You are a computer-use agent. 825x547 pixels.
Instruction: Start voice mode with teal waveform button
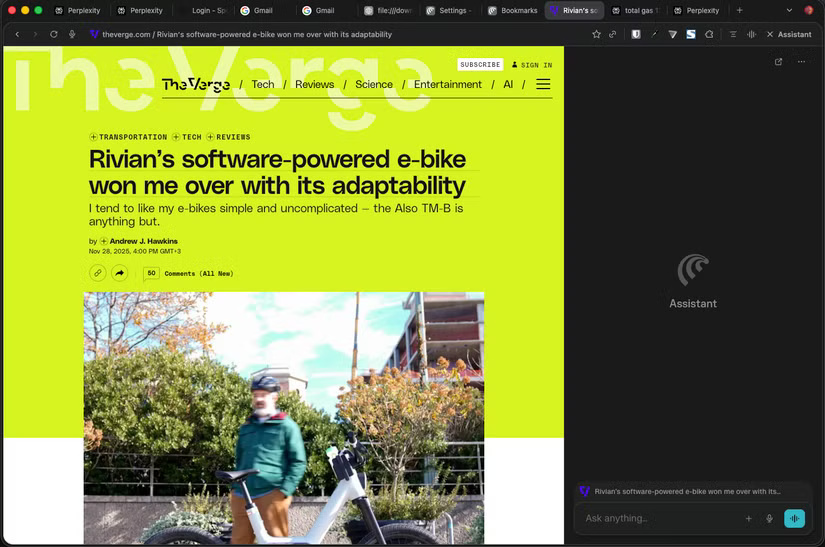pos(794,518)
